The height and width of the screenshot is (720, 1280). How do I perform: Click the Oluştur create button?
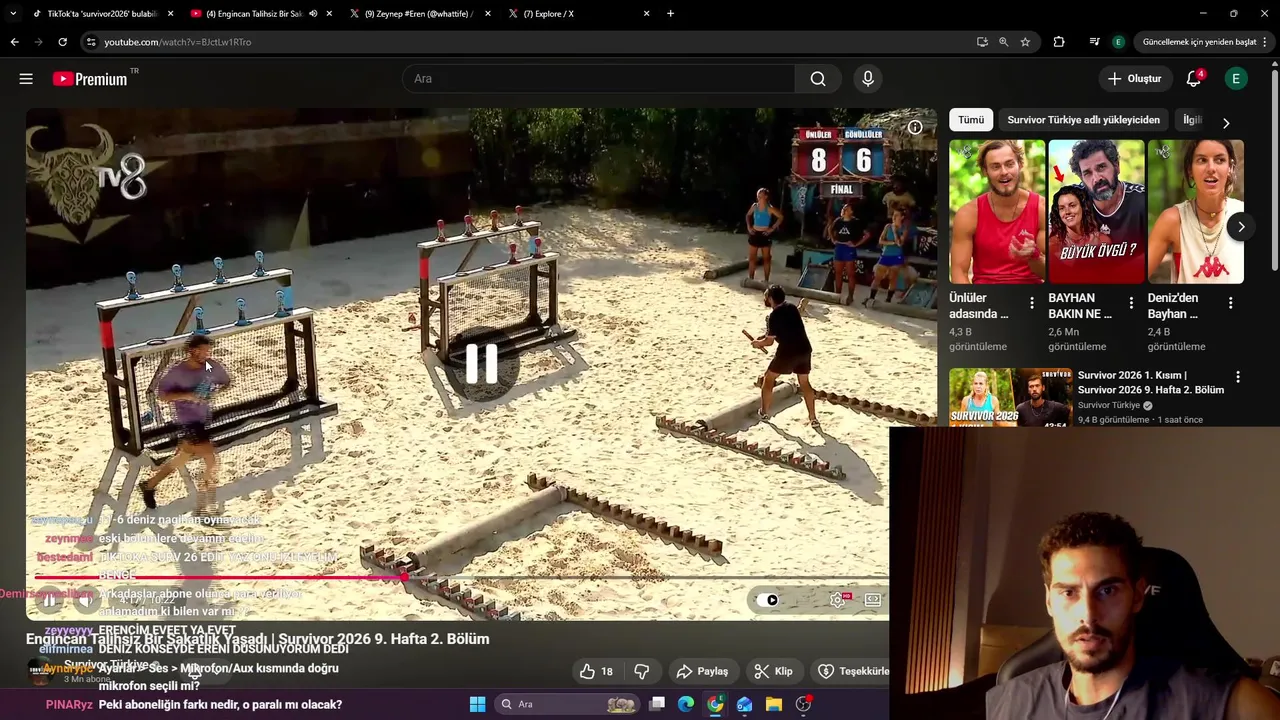tap(1134, 79)
